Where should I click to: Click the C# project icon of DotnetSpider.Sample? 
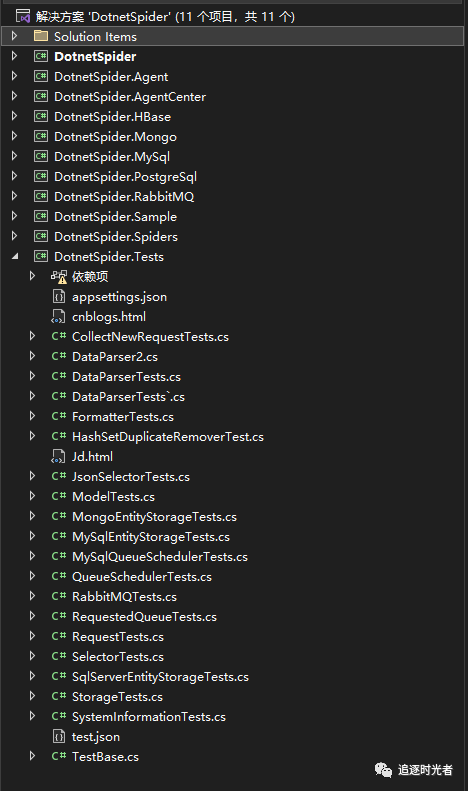coord(40,216)
